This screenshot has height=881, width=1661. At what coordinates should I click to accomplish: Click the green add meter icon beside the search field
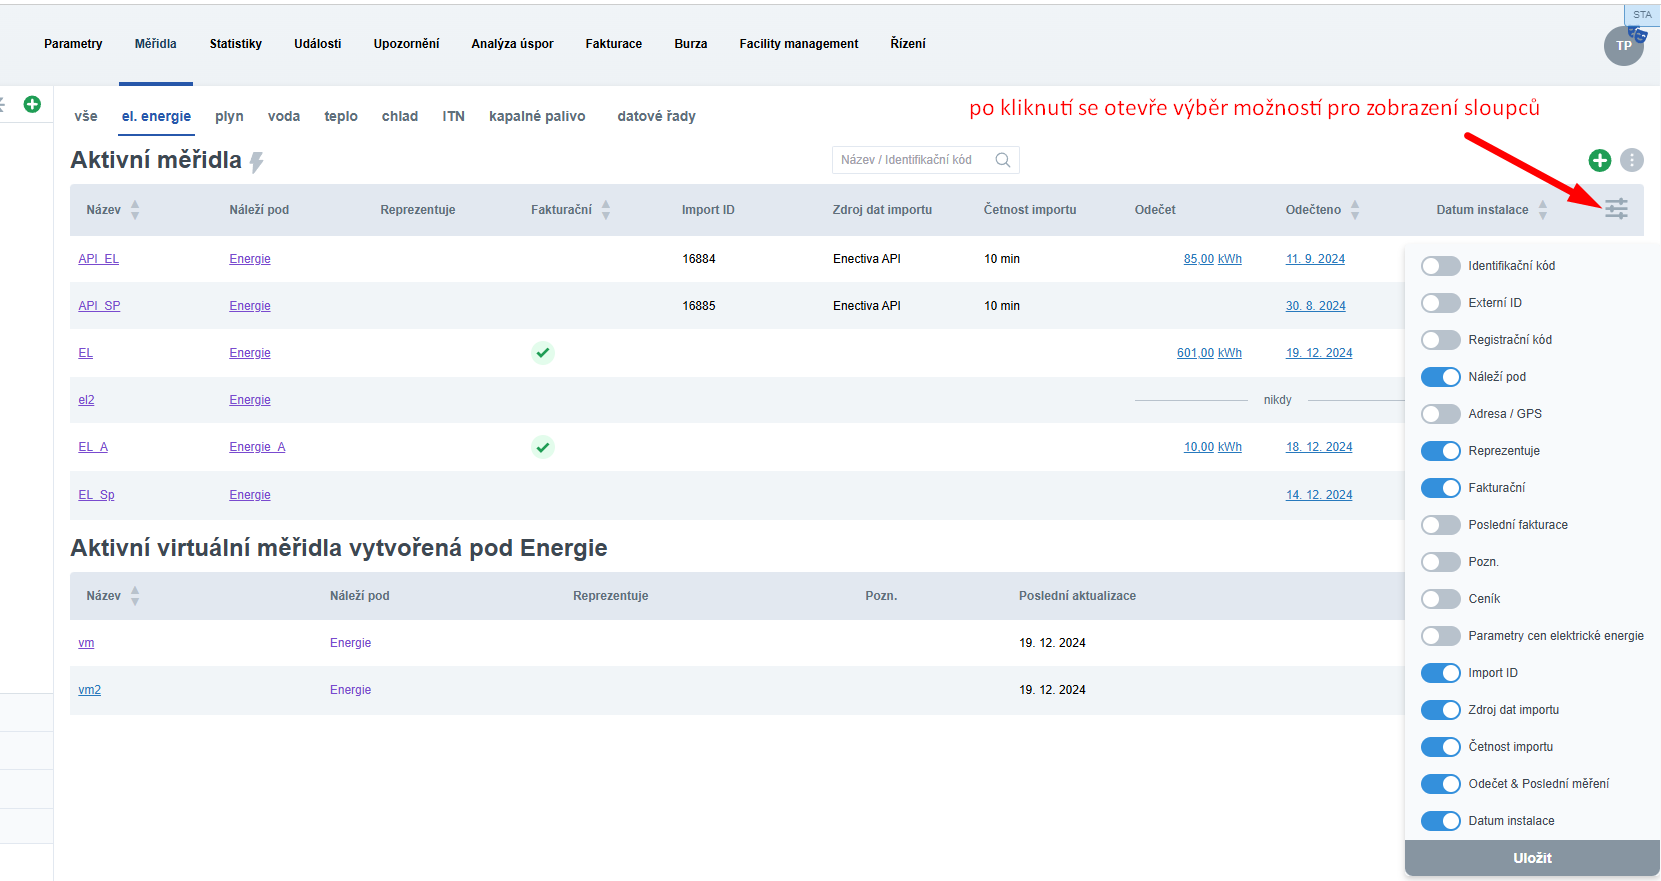[1600, 160]
